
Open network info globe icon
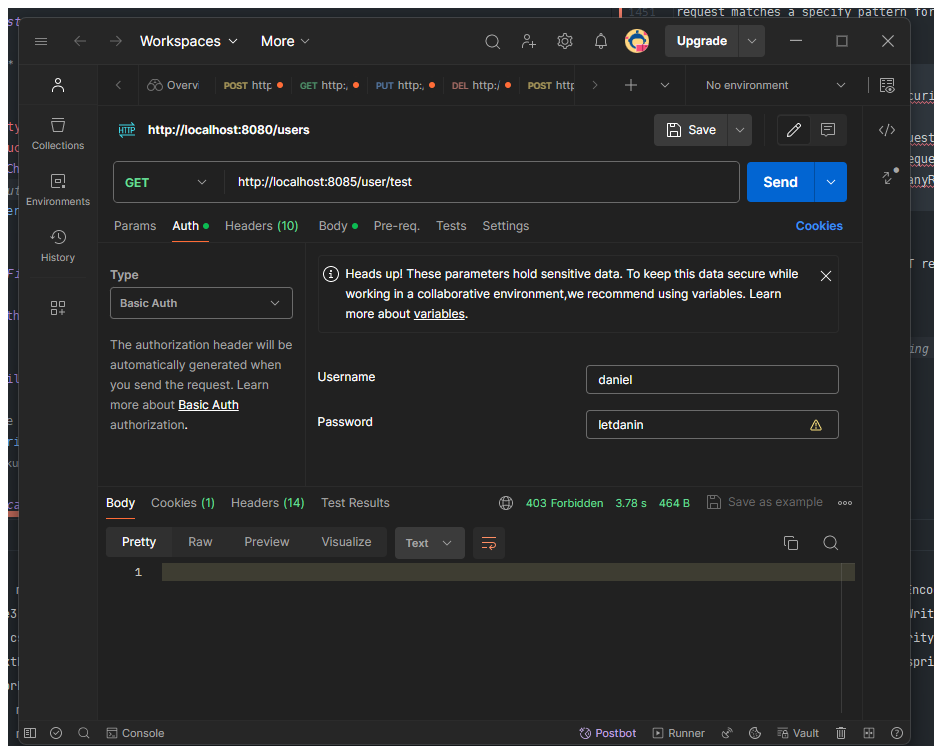(506, 503)
